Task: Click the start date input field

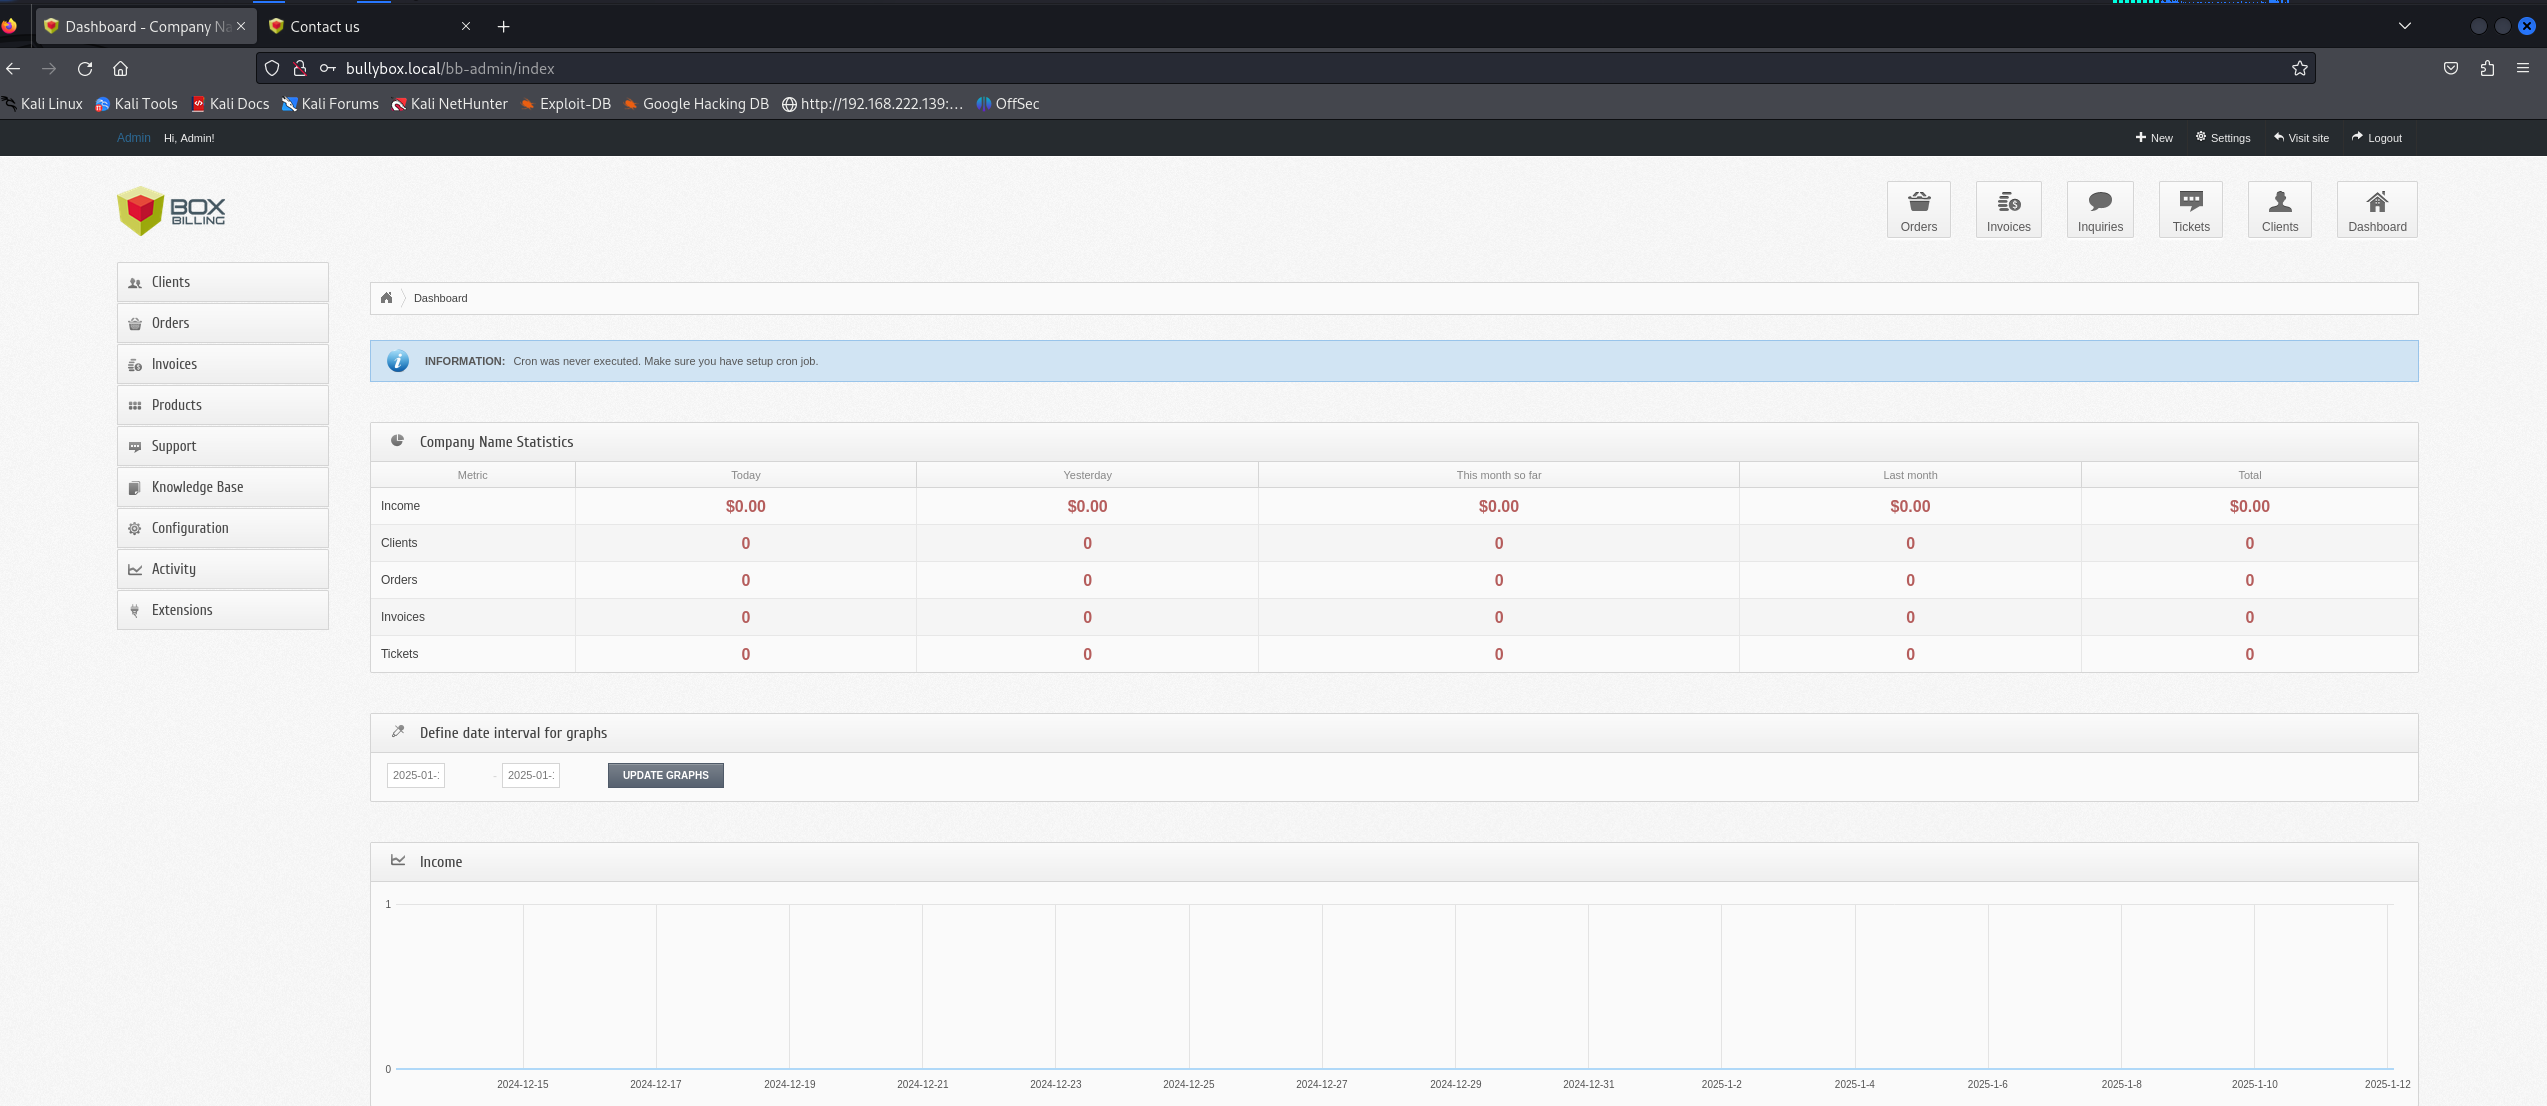Action: pos(416,775)
